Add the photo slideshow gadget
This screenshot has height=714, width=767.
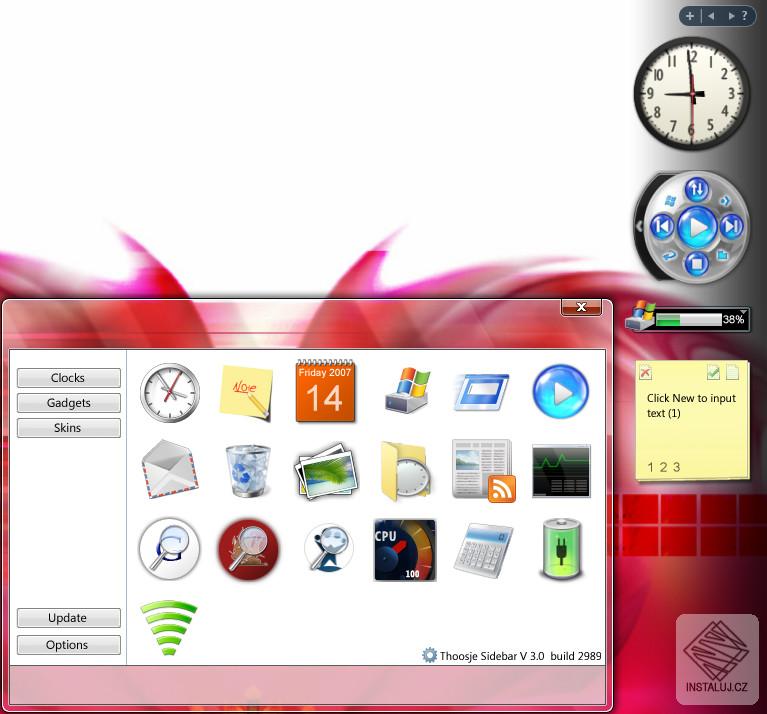pos(326,471)
